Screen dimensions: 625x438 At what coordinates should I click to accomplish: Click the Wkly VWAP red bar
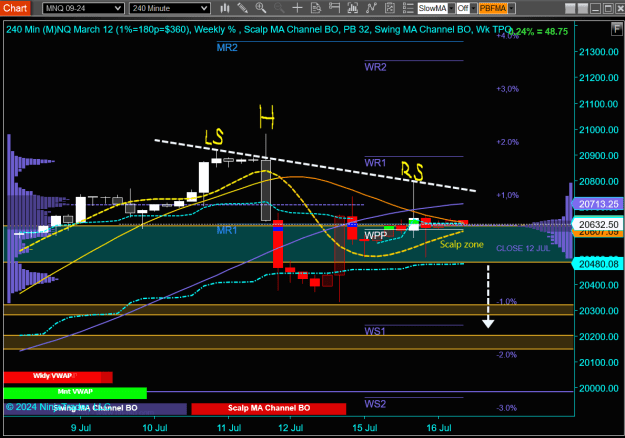(x=58, y=377)
